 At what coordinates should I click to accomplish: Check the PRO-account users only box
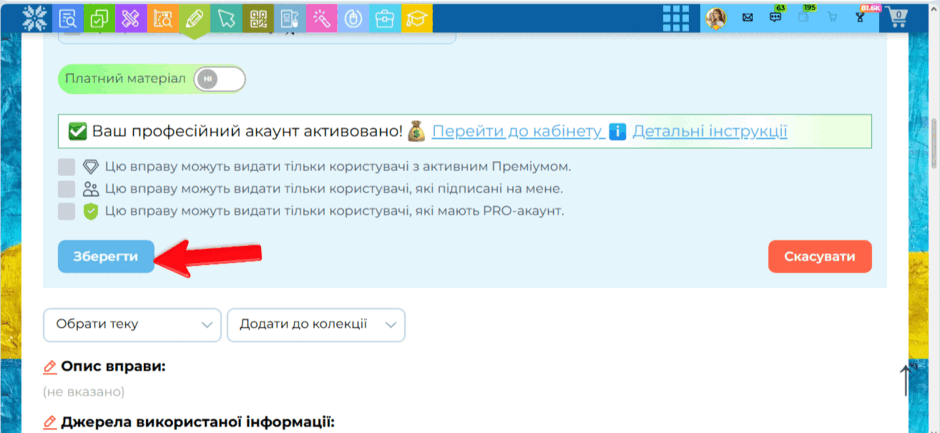pyautogui.click(x=67, y=211)
